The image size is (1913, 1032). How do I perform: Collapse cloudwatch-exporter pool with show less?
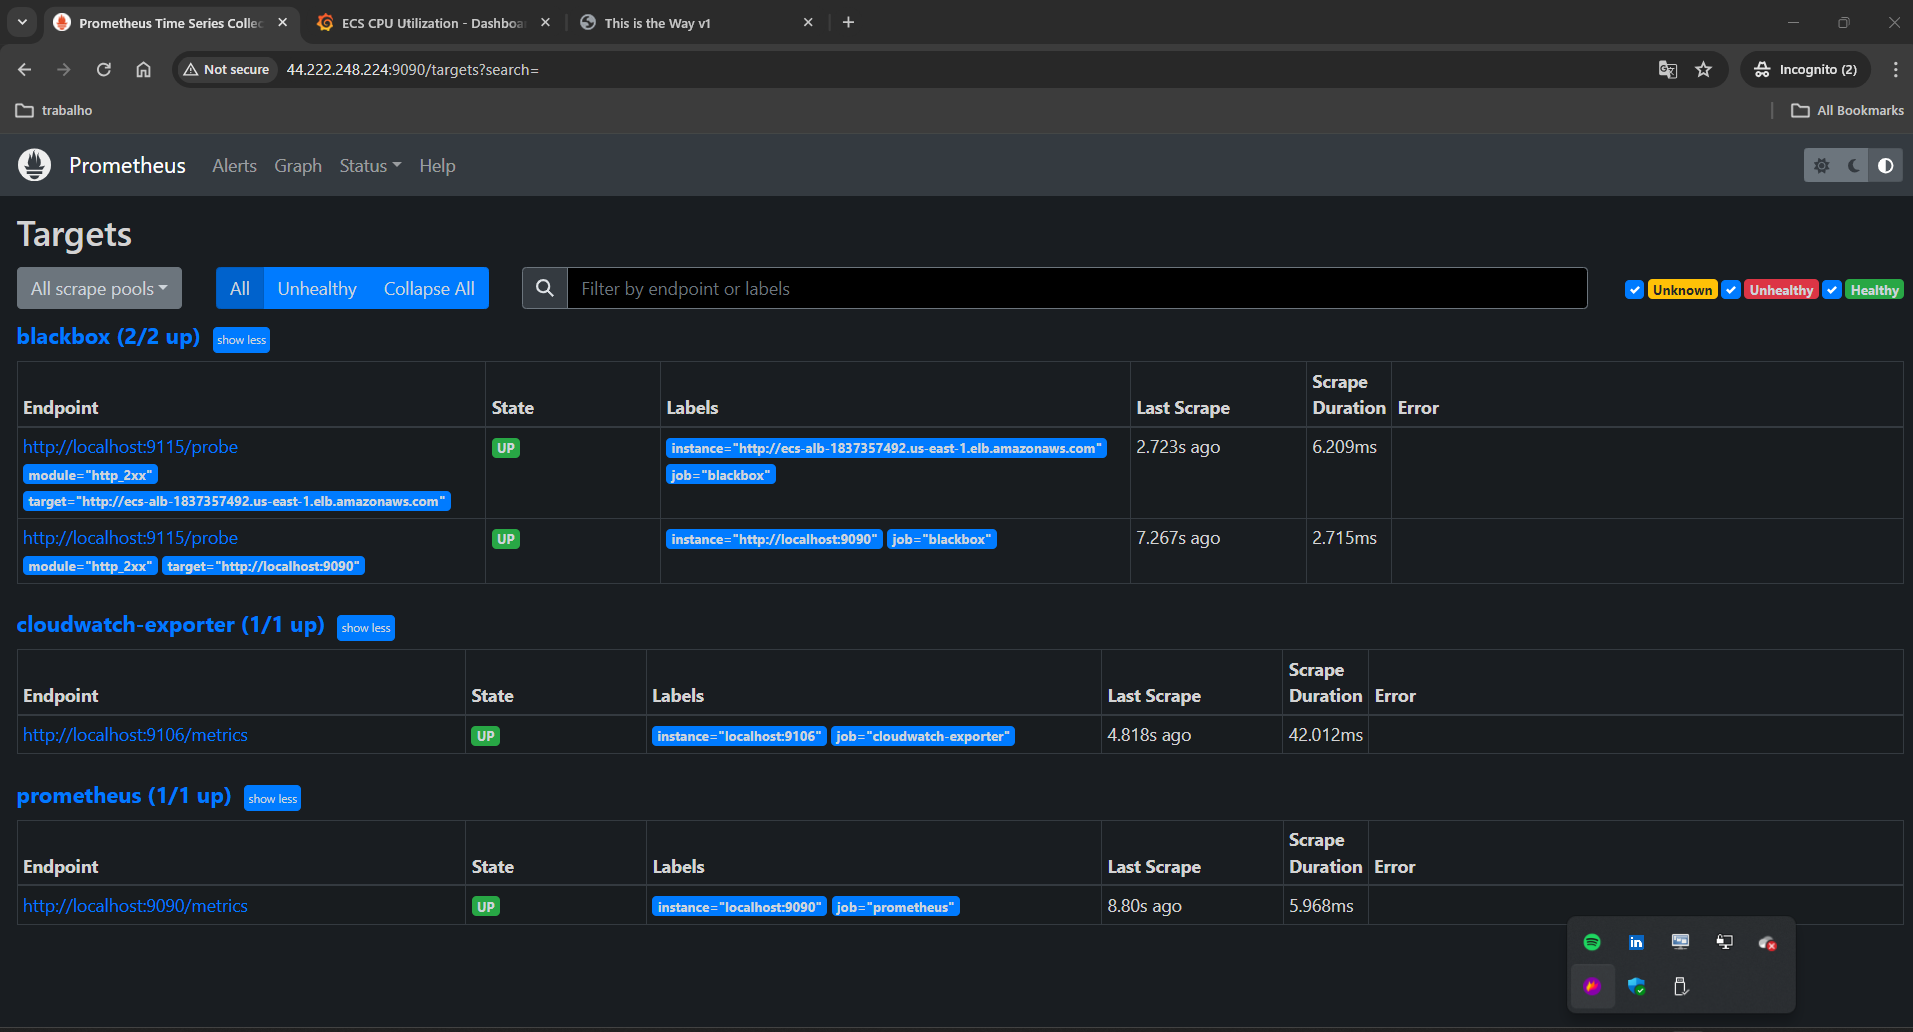click(366, 628)
